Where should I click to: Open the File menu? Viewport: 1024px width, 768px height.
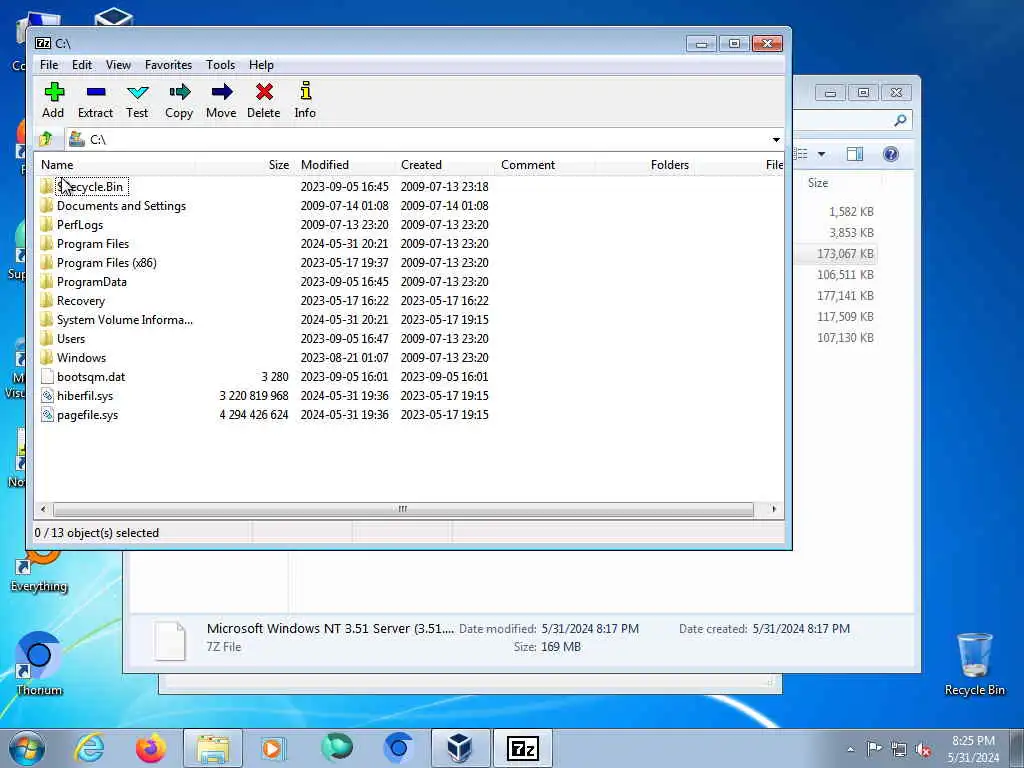click(49, 65)
